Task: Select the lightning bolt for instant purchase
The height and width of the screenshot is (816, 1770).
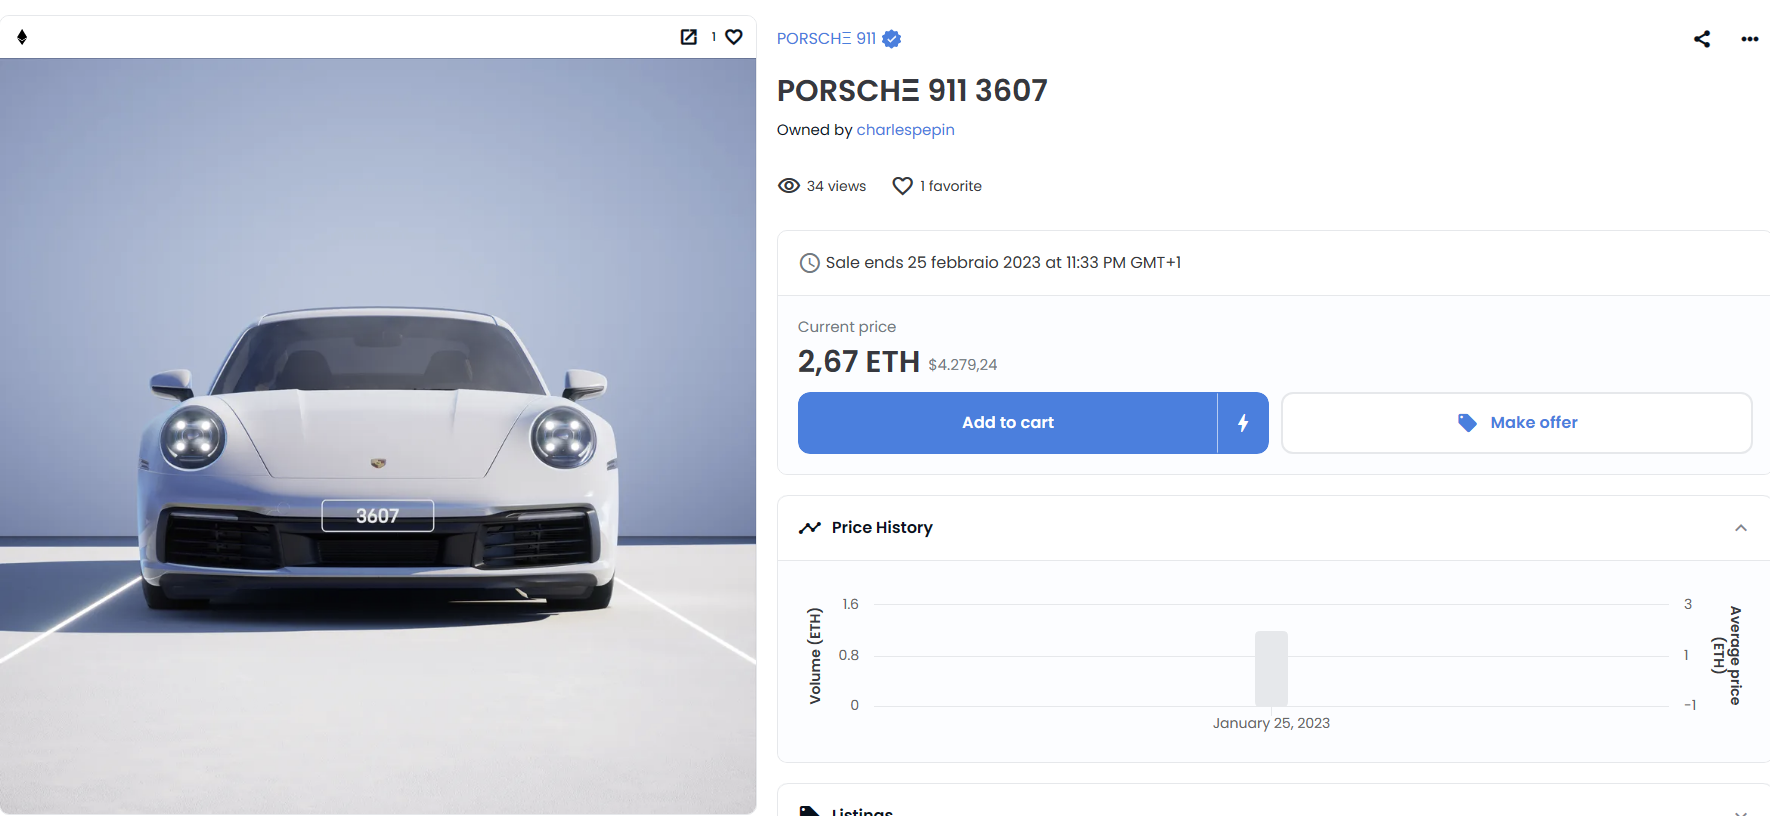Action: 1243,423
